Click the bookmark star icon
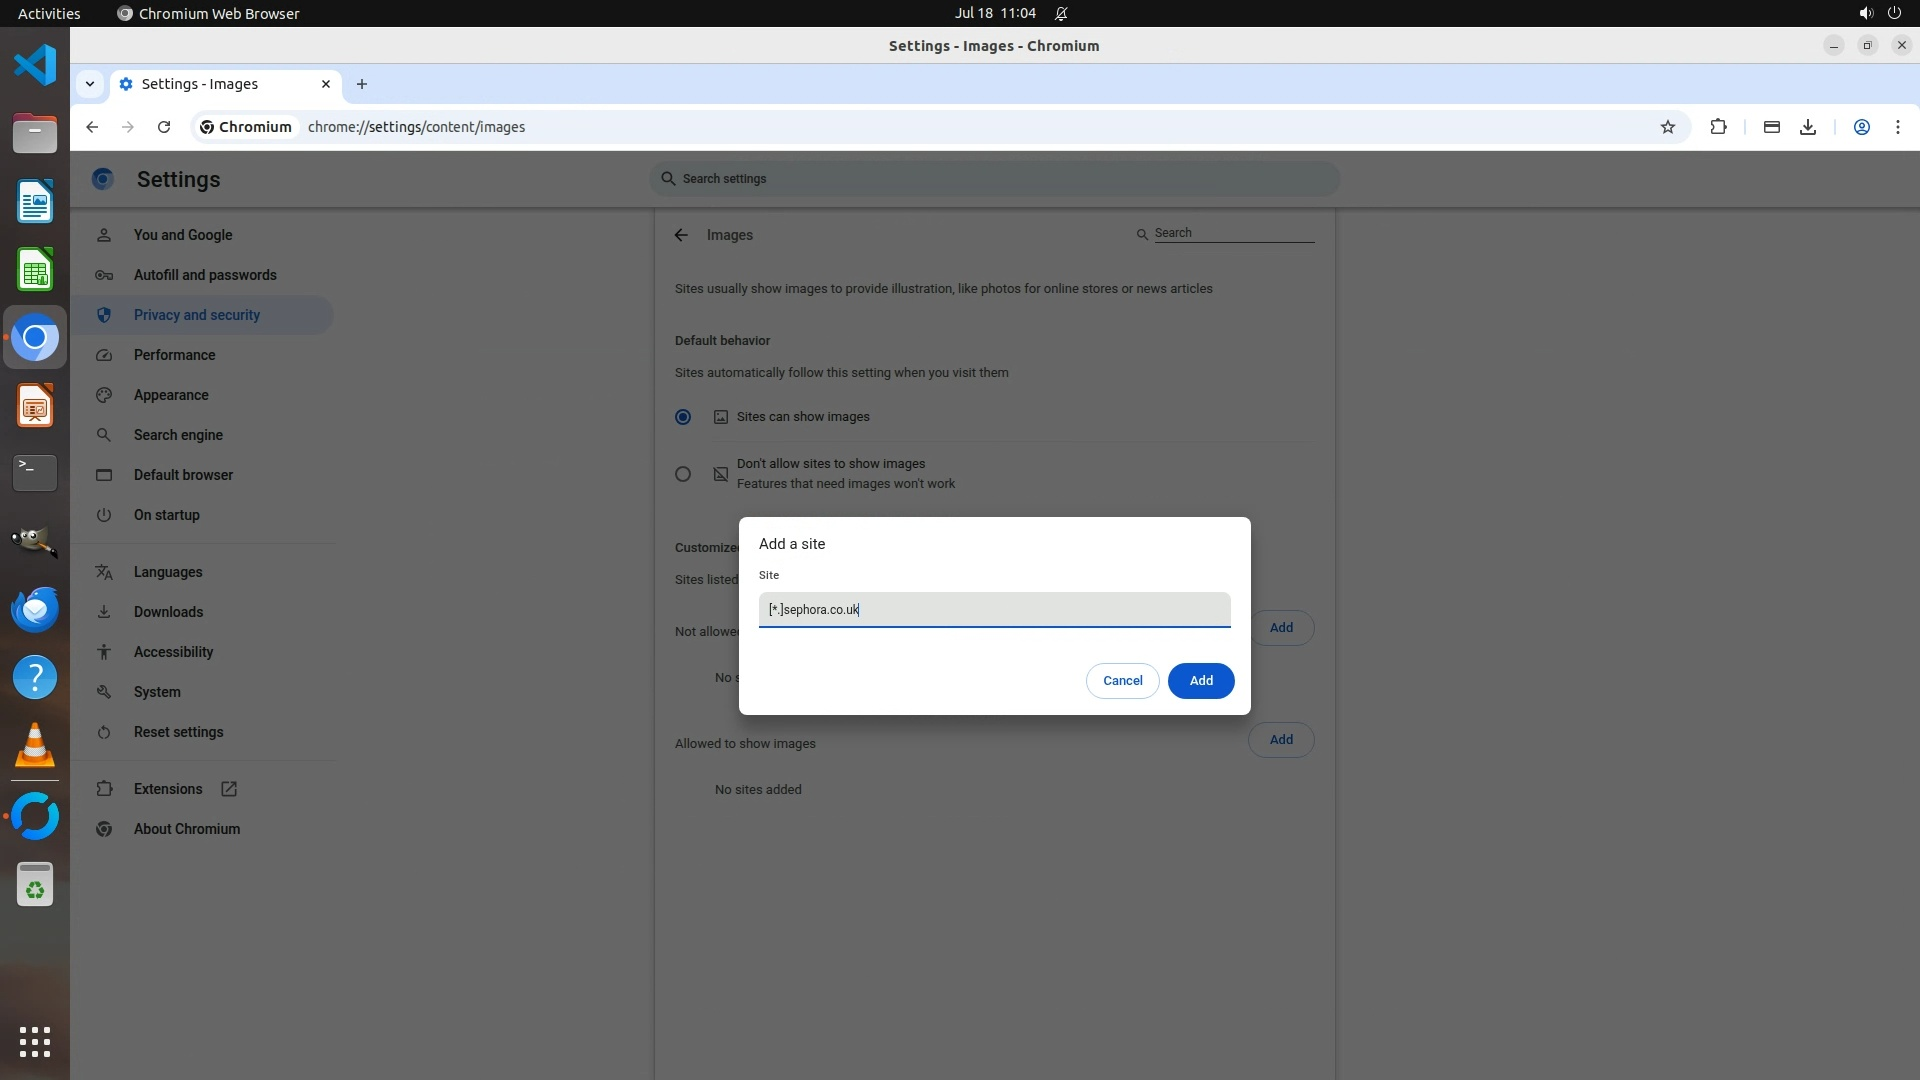This screenshot has width=1920, height=1080. point(1667,127)
